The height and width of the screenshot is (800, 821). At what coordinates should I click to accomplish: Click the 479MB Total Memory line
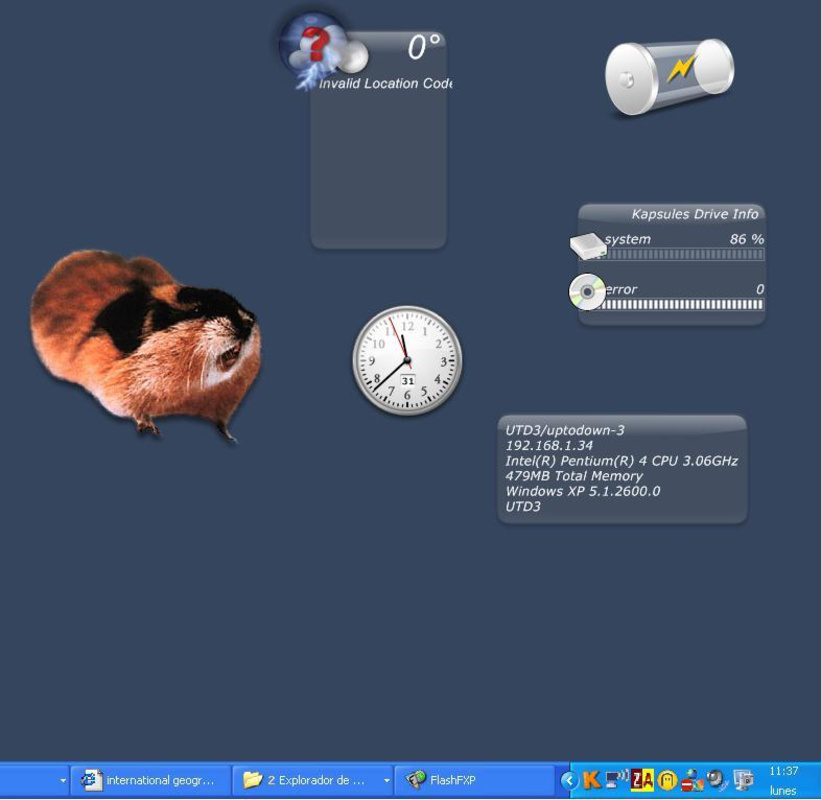[x=574, y=476]
